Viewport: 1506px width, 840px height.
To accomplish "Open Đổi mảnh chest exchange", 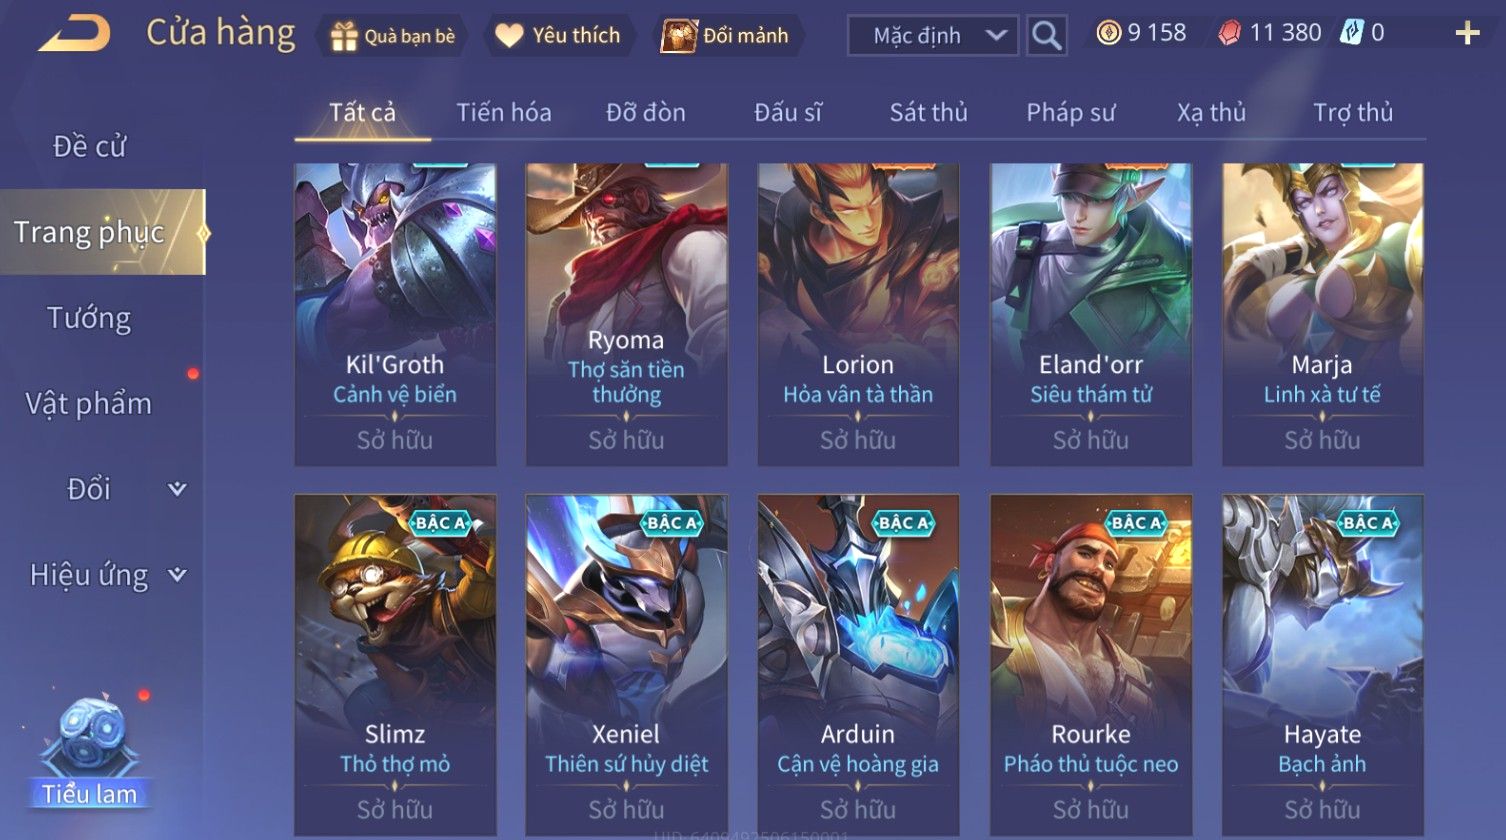I will [678, 36].
